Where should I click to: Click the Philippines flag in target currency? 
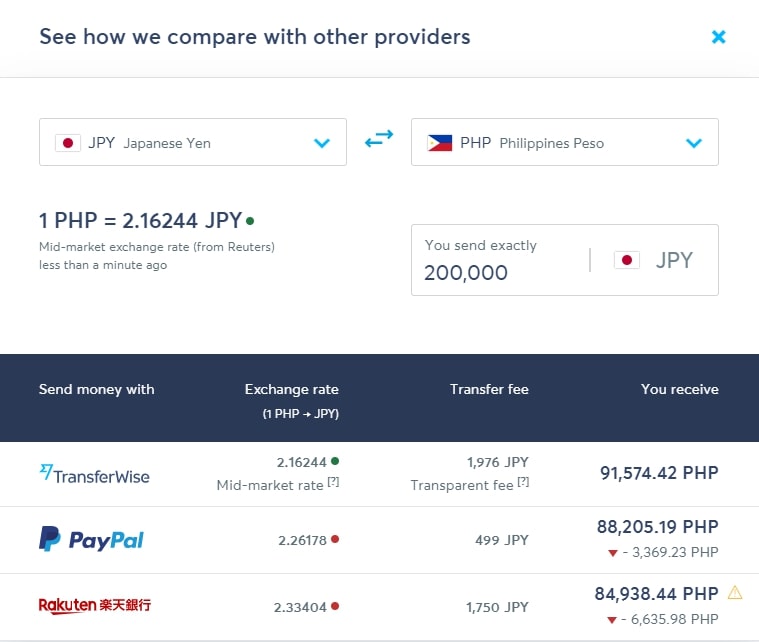pyautogui.click(x=440, y=143)
